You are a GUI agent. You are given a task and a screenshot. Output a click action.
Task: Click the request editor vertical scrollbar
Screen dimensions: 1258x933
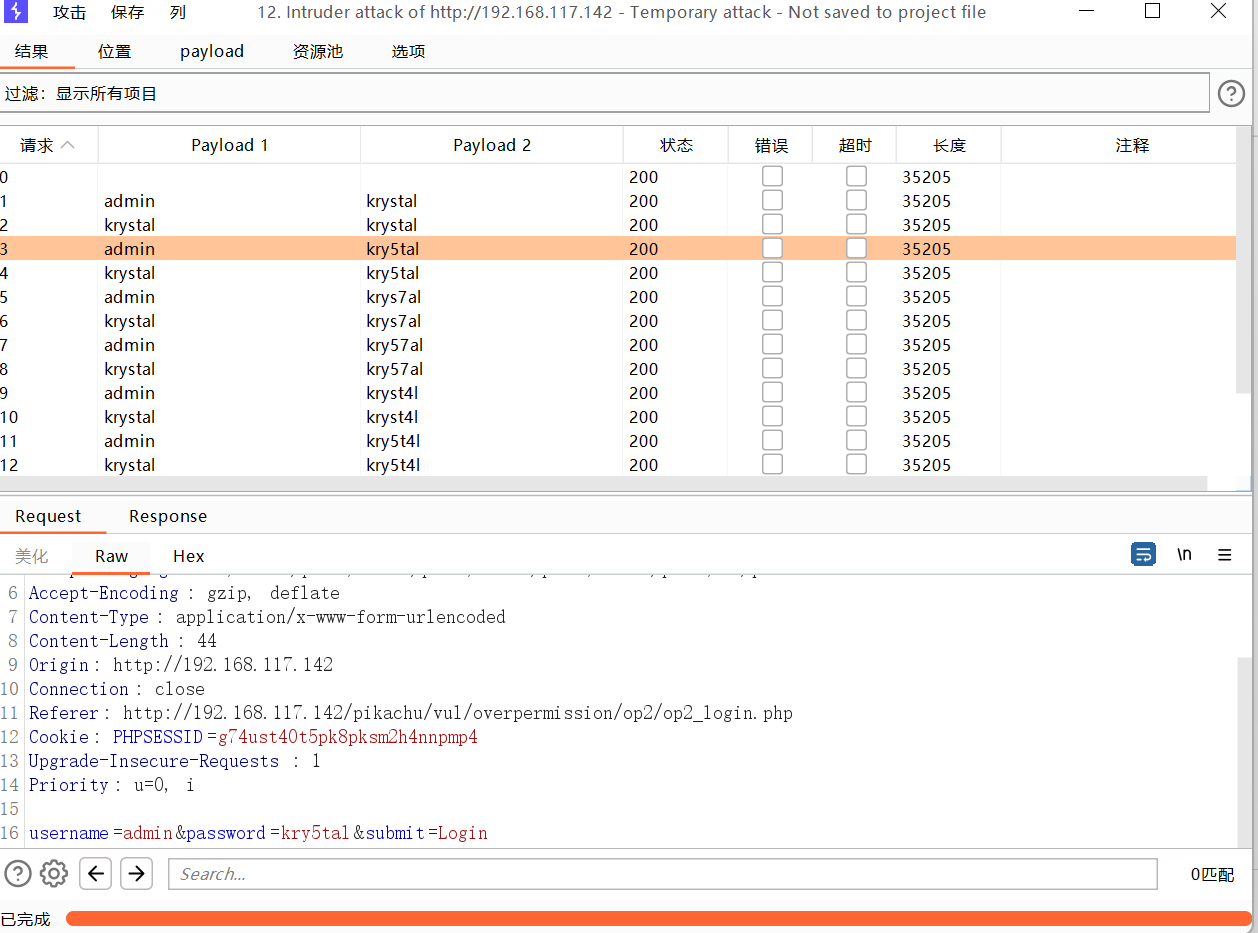coord(1244,751)
